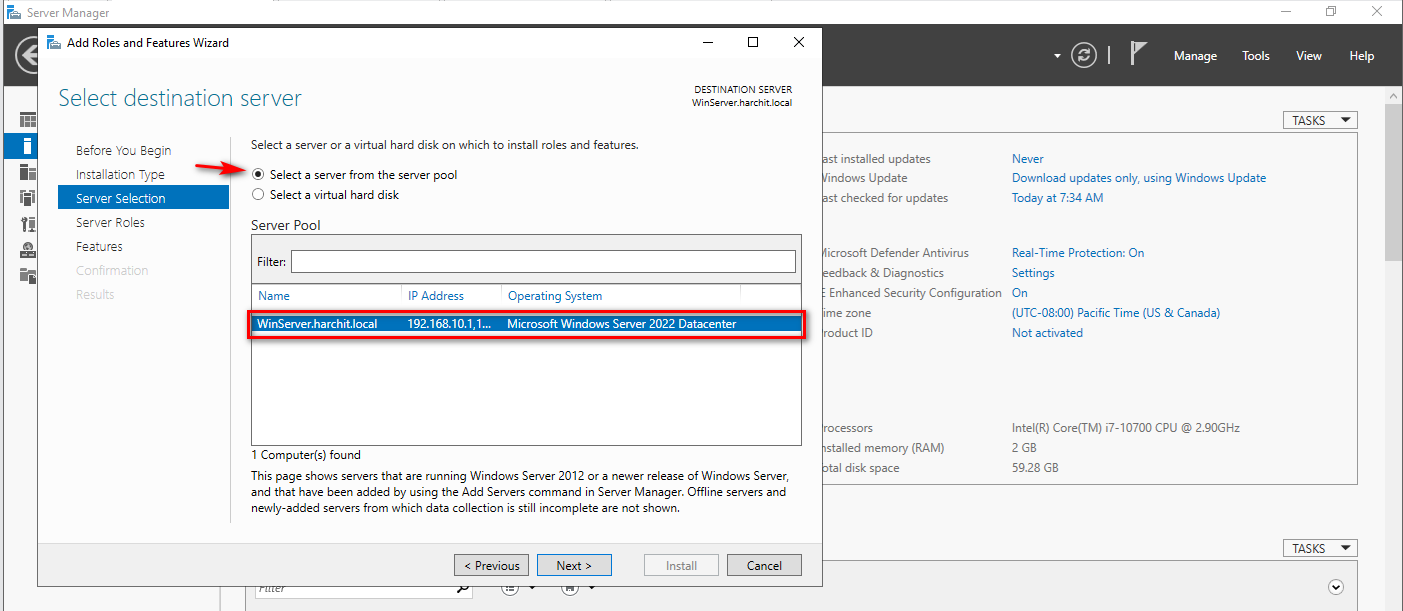Open the top TASKS dropdown
Viewport: 1403px width, 611px height.
click(x=1320, y=120)
